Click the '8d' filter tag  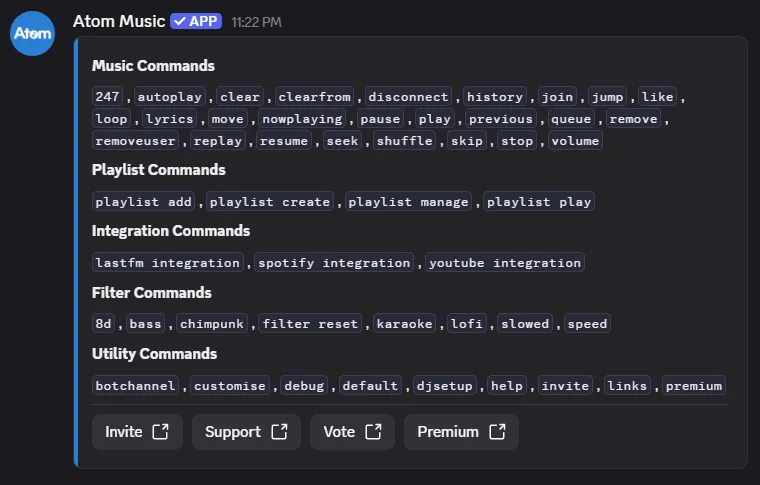tap(103, 324)
